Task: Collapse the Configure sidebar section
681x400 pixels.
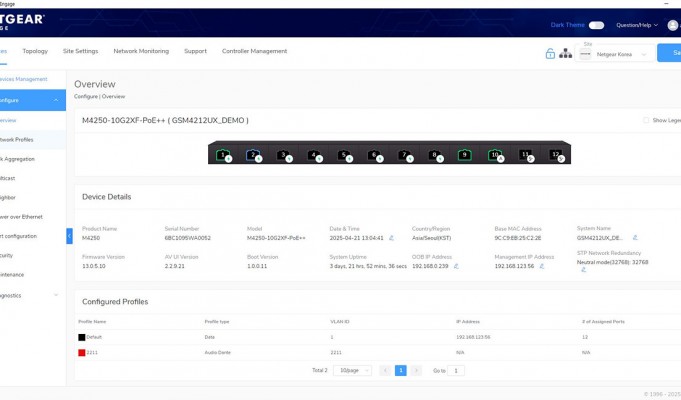Action: [x=56, y=100]
